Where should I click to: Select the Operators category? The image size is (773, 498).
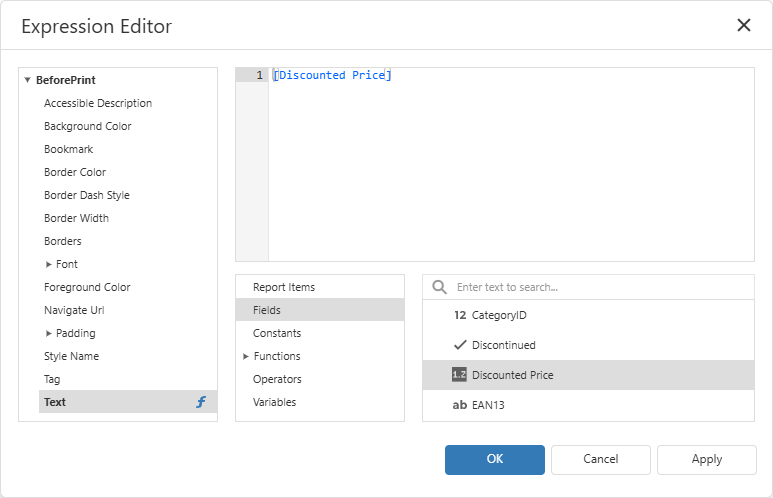[320, 379]
